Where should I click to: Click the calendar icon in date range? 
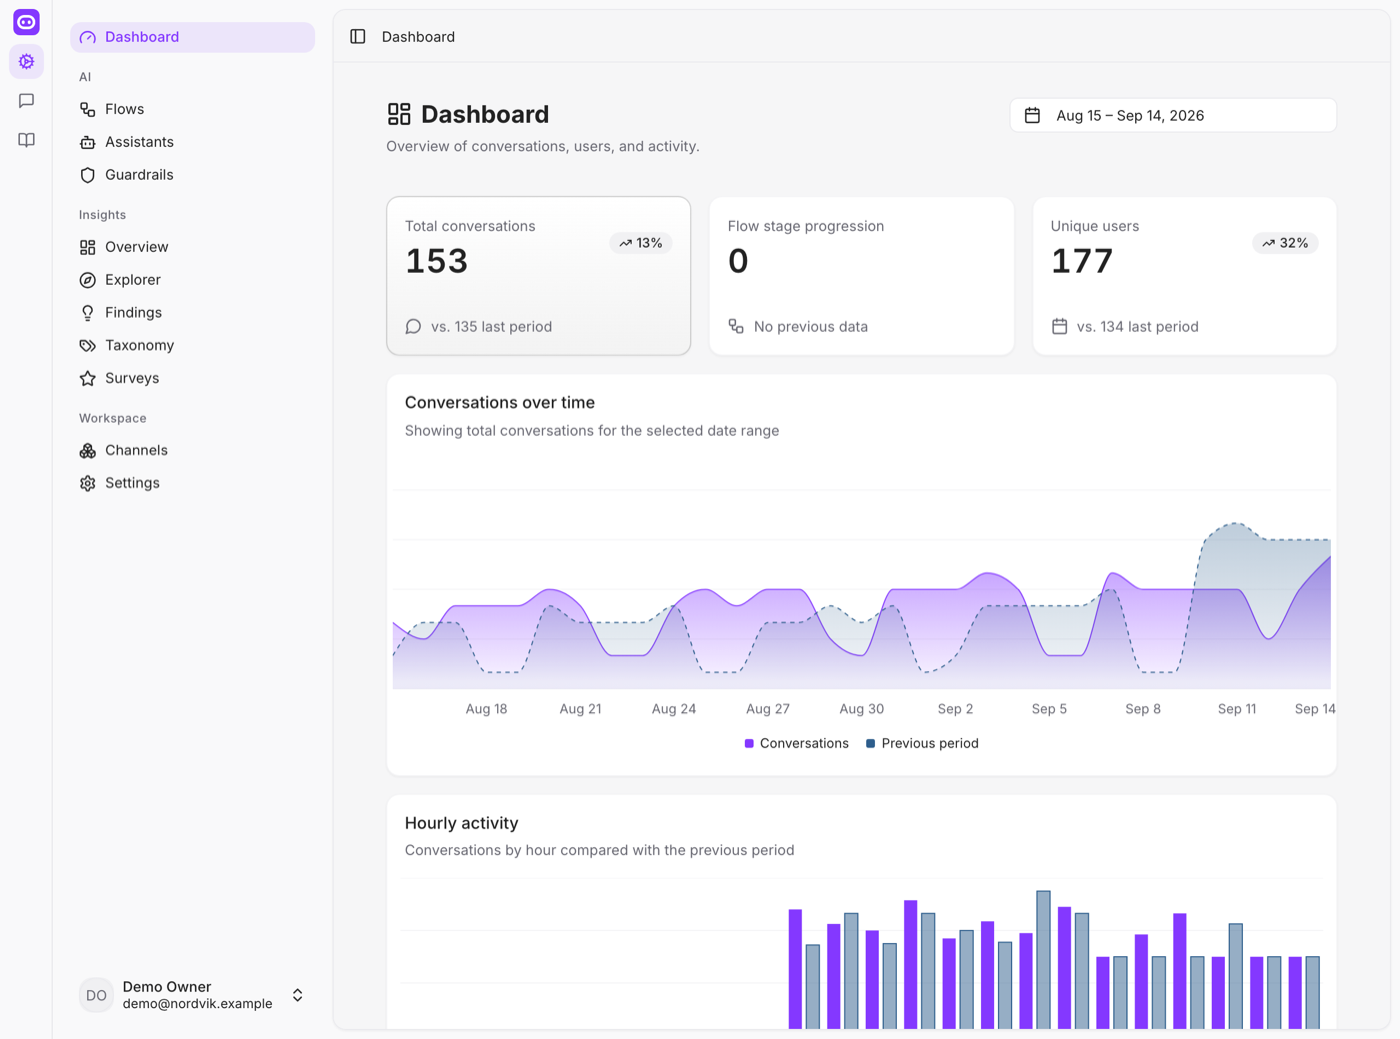tap(1032, 115)
